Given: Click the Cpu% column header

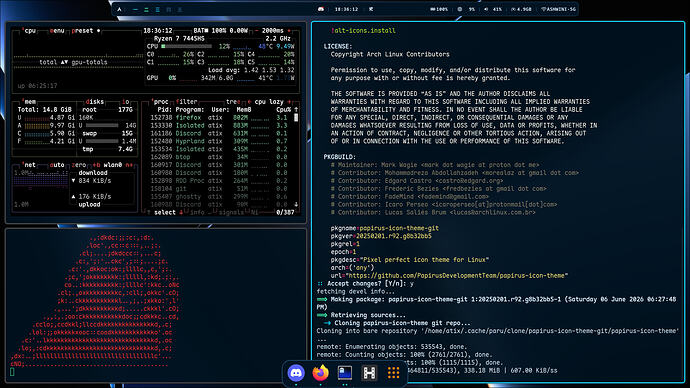Looking at the screenshot, I should 283,110.
